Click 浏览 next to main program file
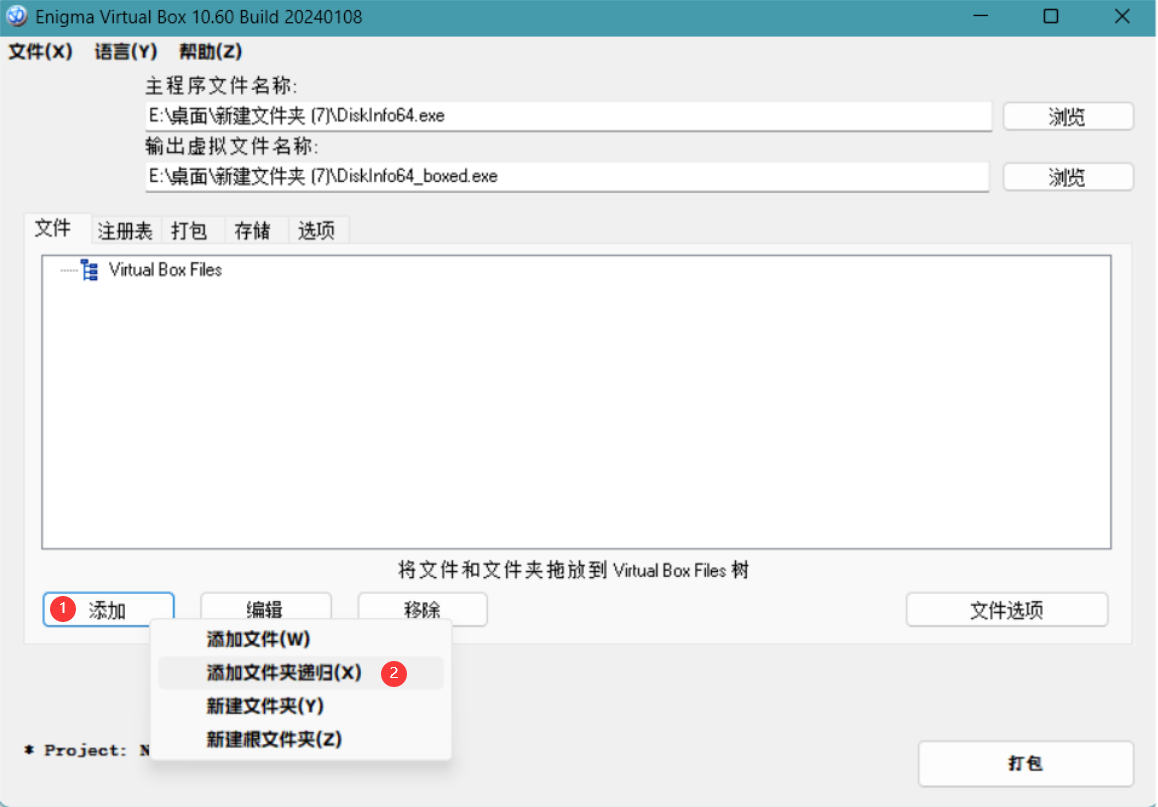 [1068, 117]
